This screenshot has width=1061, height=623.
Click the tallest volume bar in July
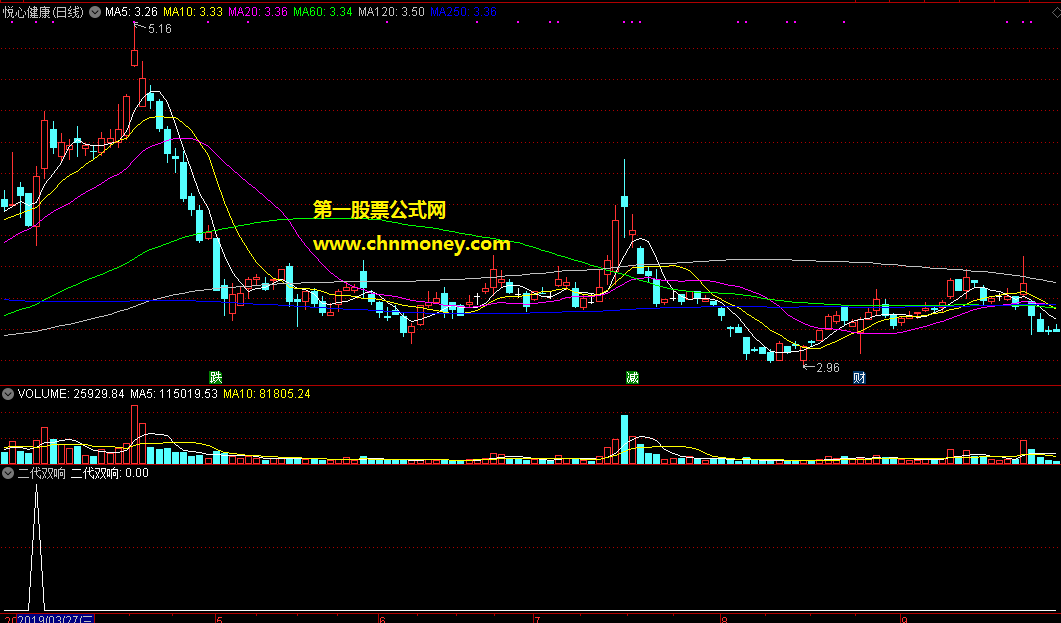[x=625, y=440]
